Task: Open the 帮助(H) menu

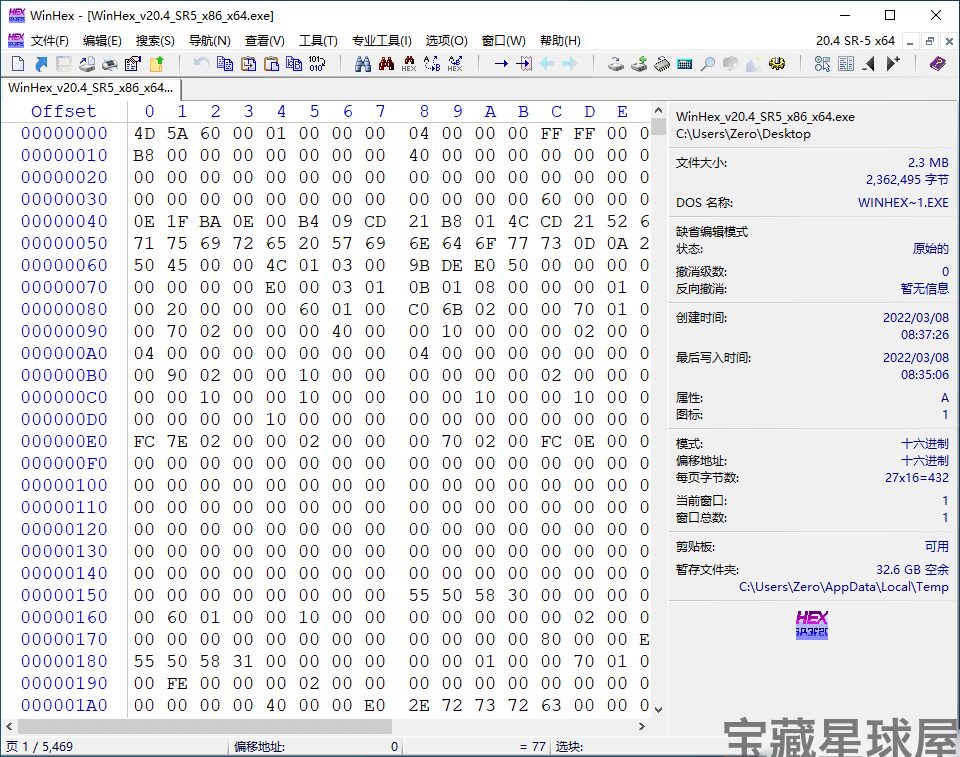Action: pos(560,41)
